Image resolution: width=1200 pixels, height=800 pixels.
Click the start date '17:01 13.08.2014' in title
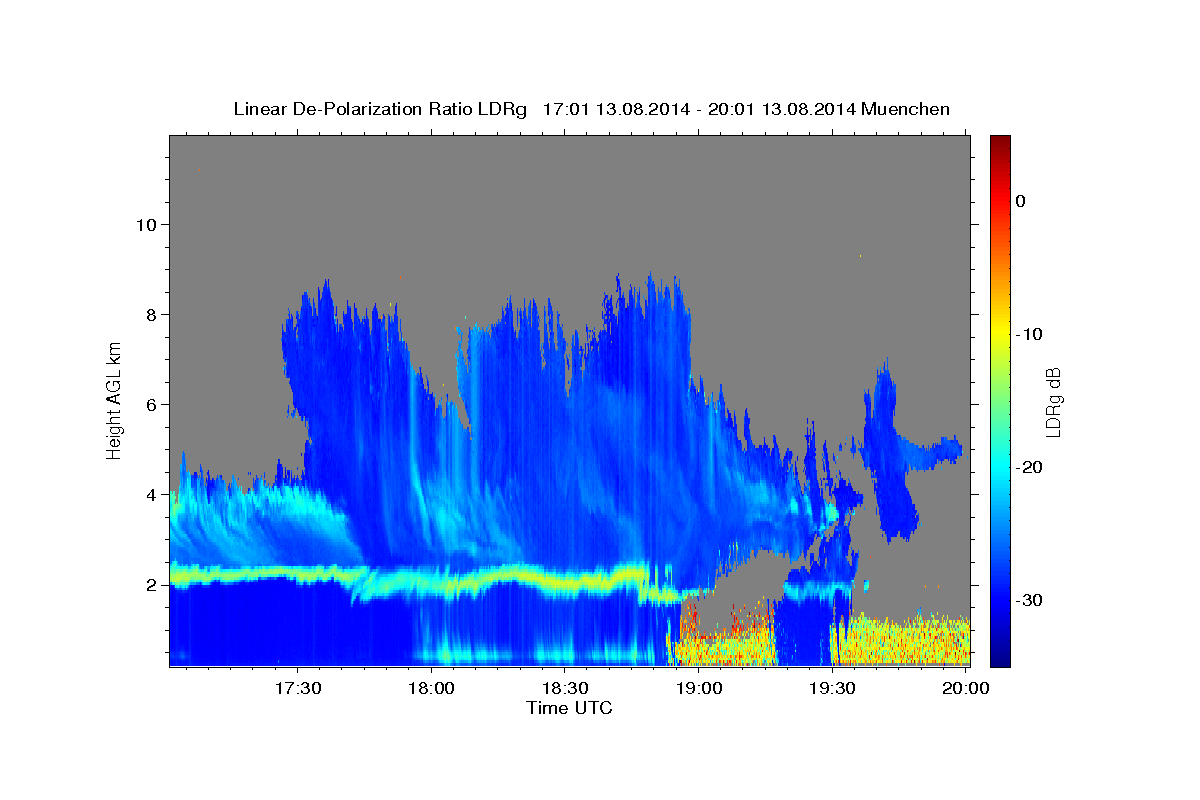pos(616,109)
